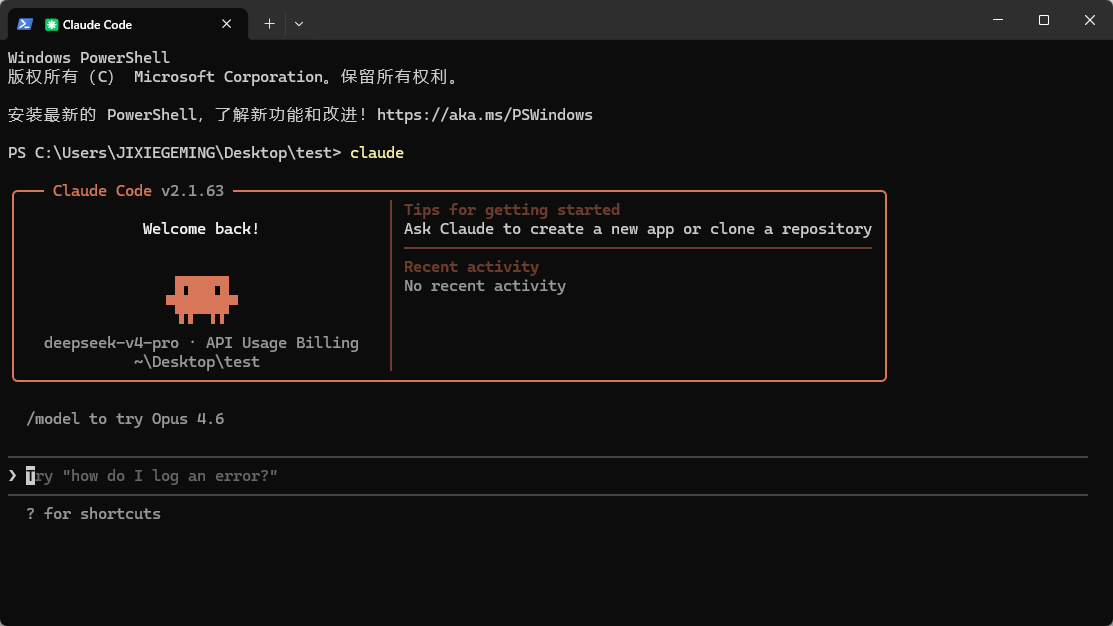Minimize the terminal window

pyautogui.click(x=998, y=20)
